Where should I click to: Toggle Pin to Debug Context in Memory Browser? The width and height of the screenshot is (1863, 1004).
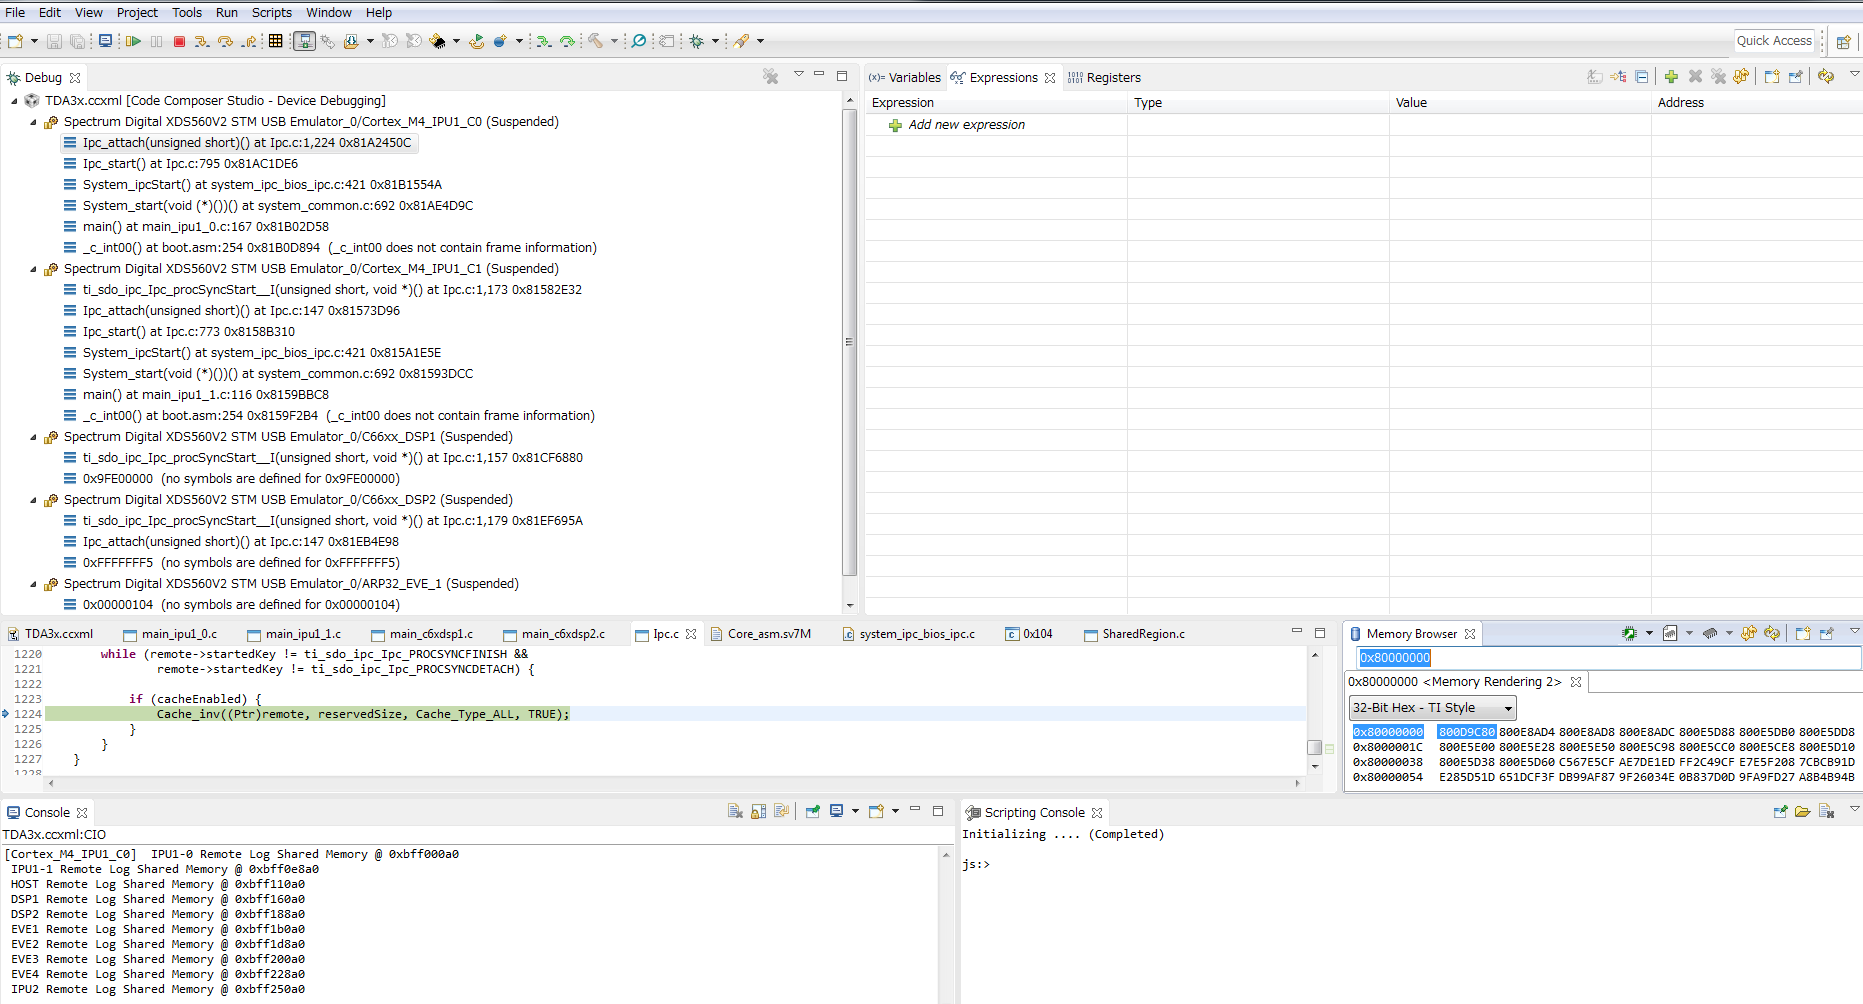[1826, 633]
